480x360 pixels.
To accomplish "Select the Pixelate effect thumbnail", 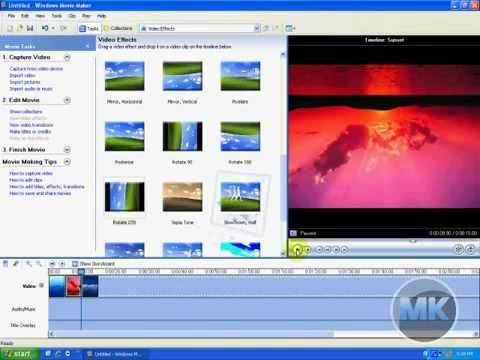I will tap(240, 76).
